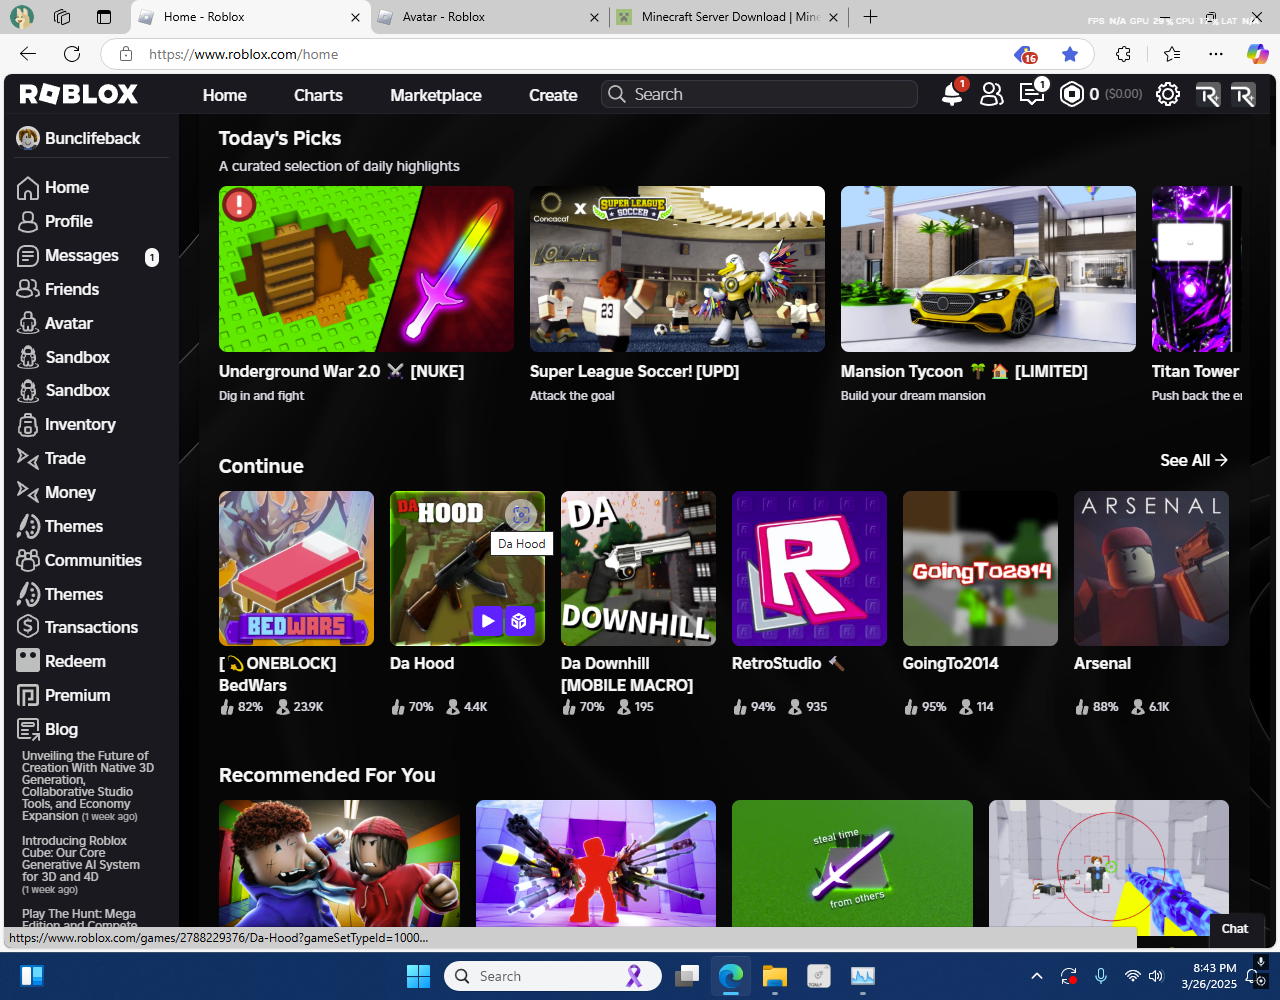Open Mansion Tycoon thumbnail

[x=988, y=269]
